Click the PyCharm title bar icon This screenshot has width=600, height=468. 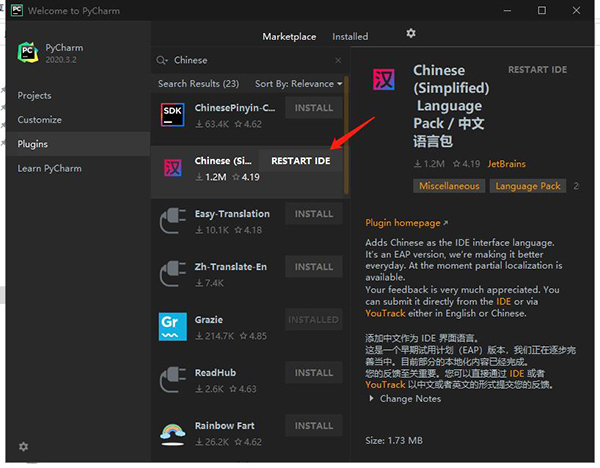tap(17, 10)
